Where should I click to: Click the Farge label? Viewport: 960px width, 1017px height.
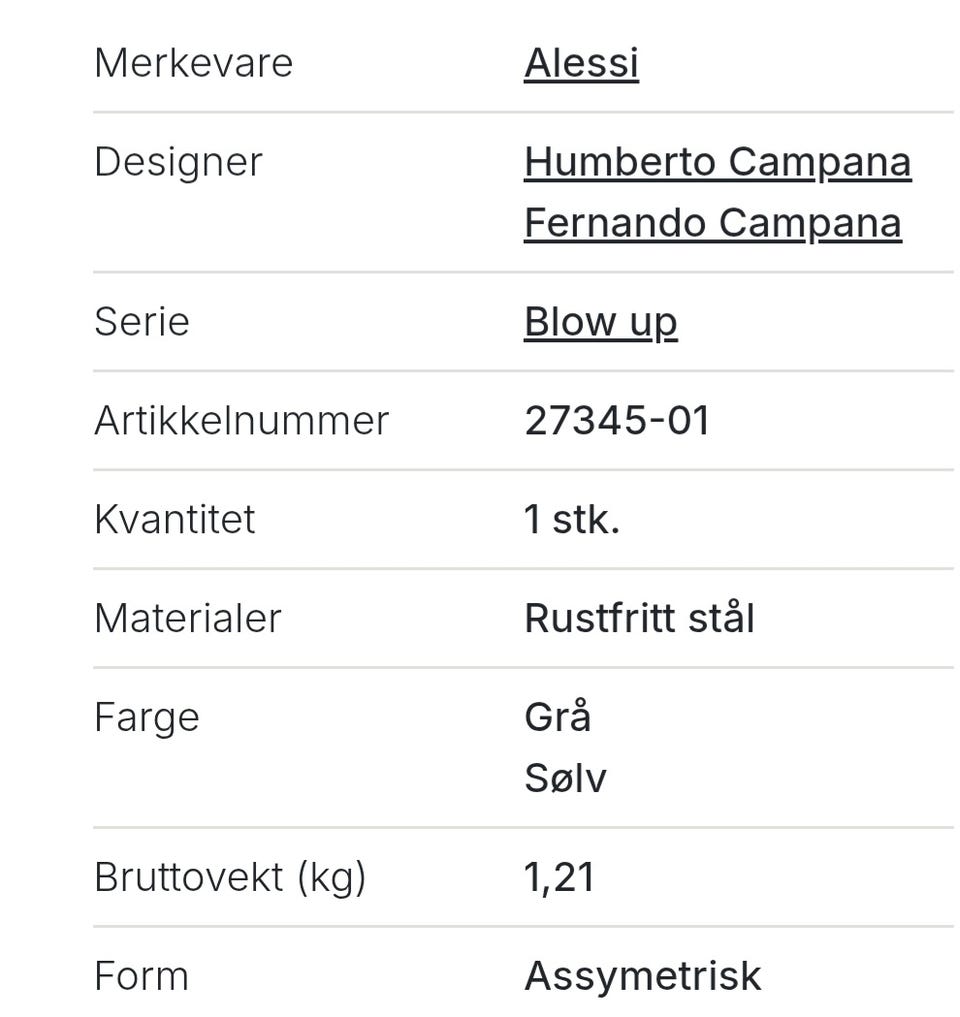coord(147,718)
